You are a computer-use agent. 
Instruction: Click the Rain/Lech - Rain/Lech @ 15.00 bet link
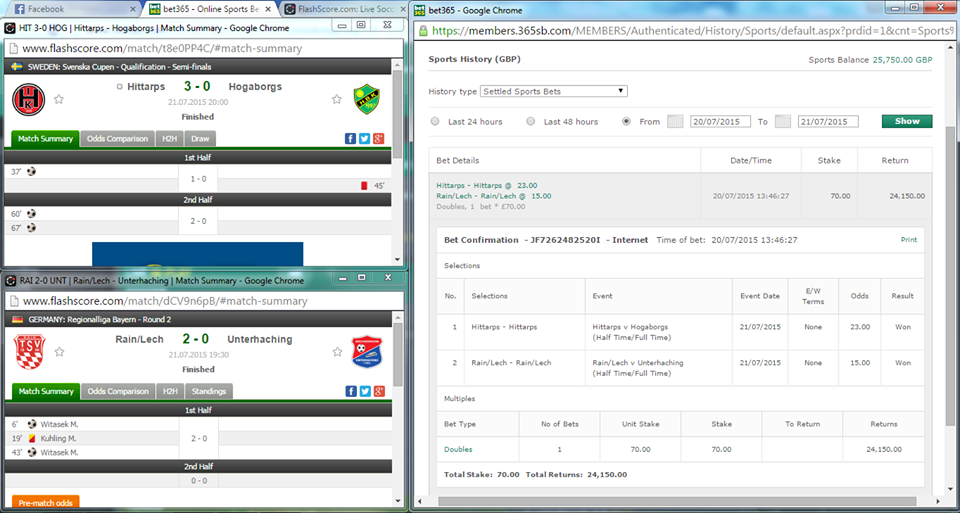coord(493,196)
